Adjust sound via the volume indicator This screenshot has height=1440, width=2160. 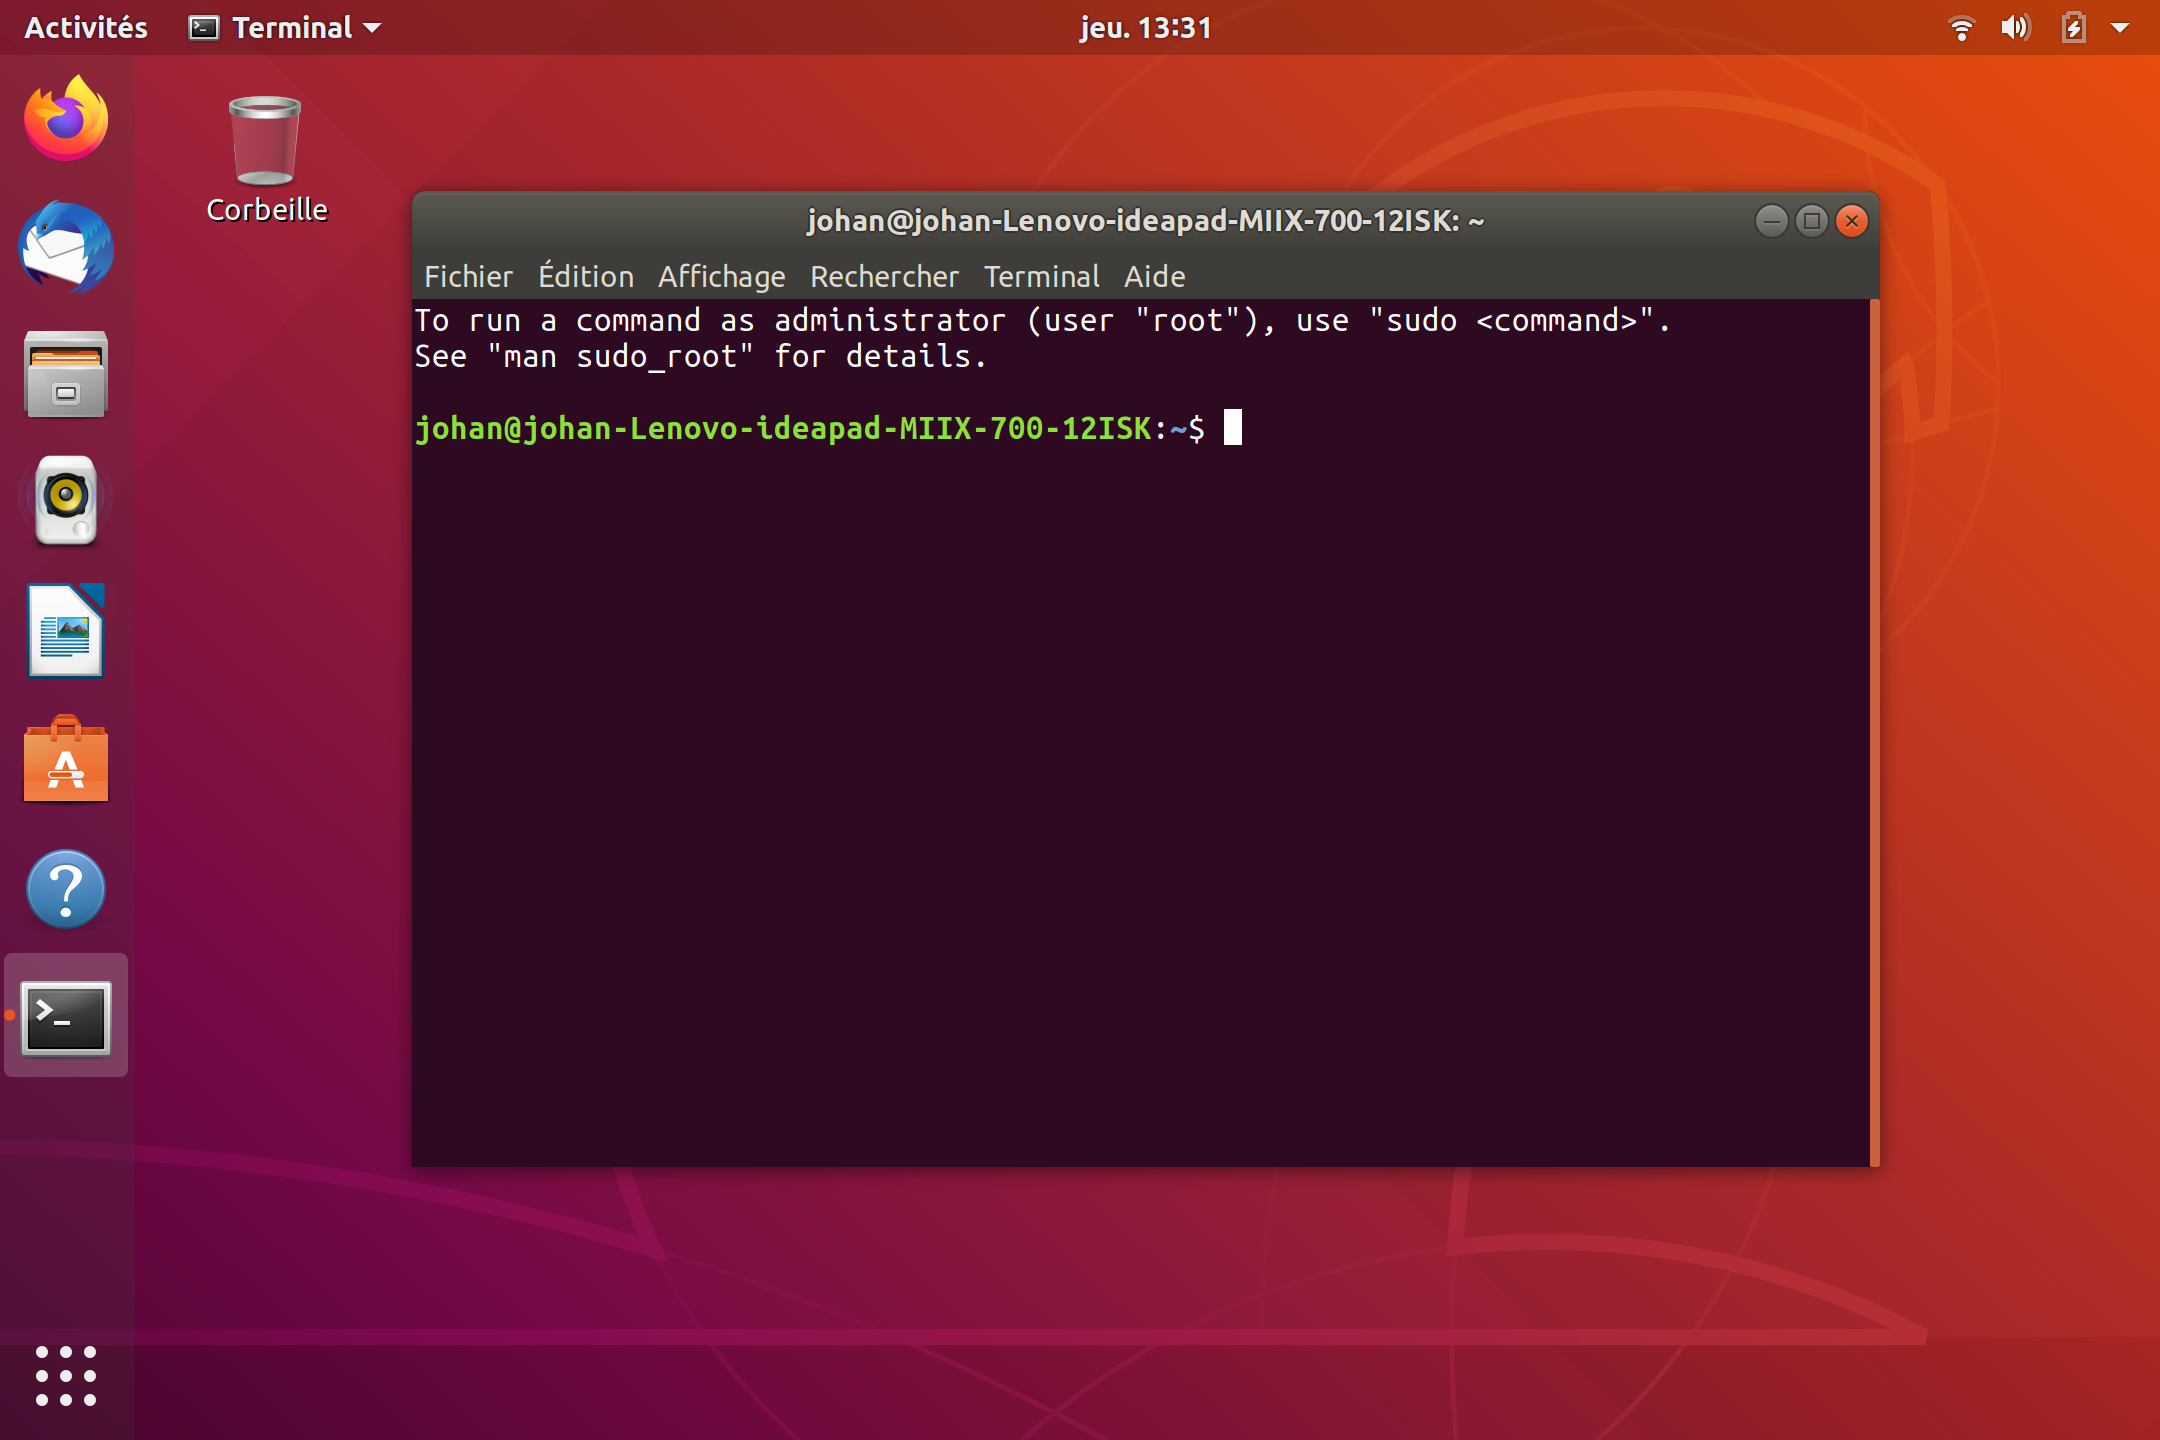[x=2016, y=27]
